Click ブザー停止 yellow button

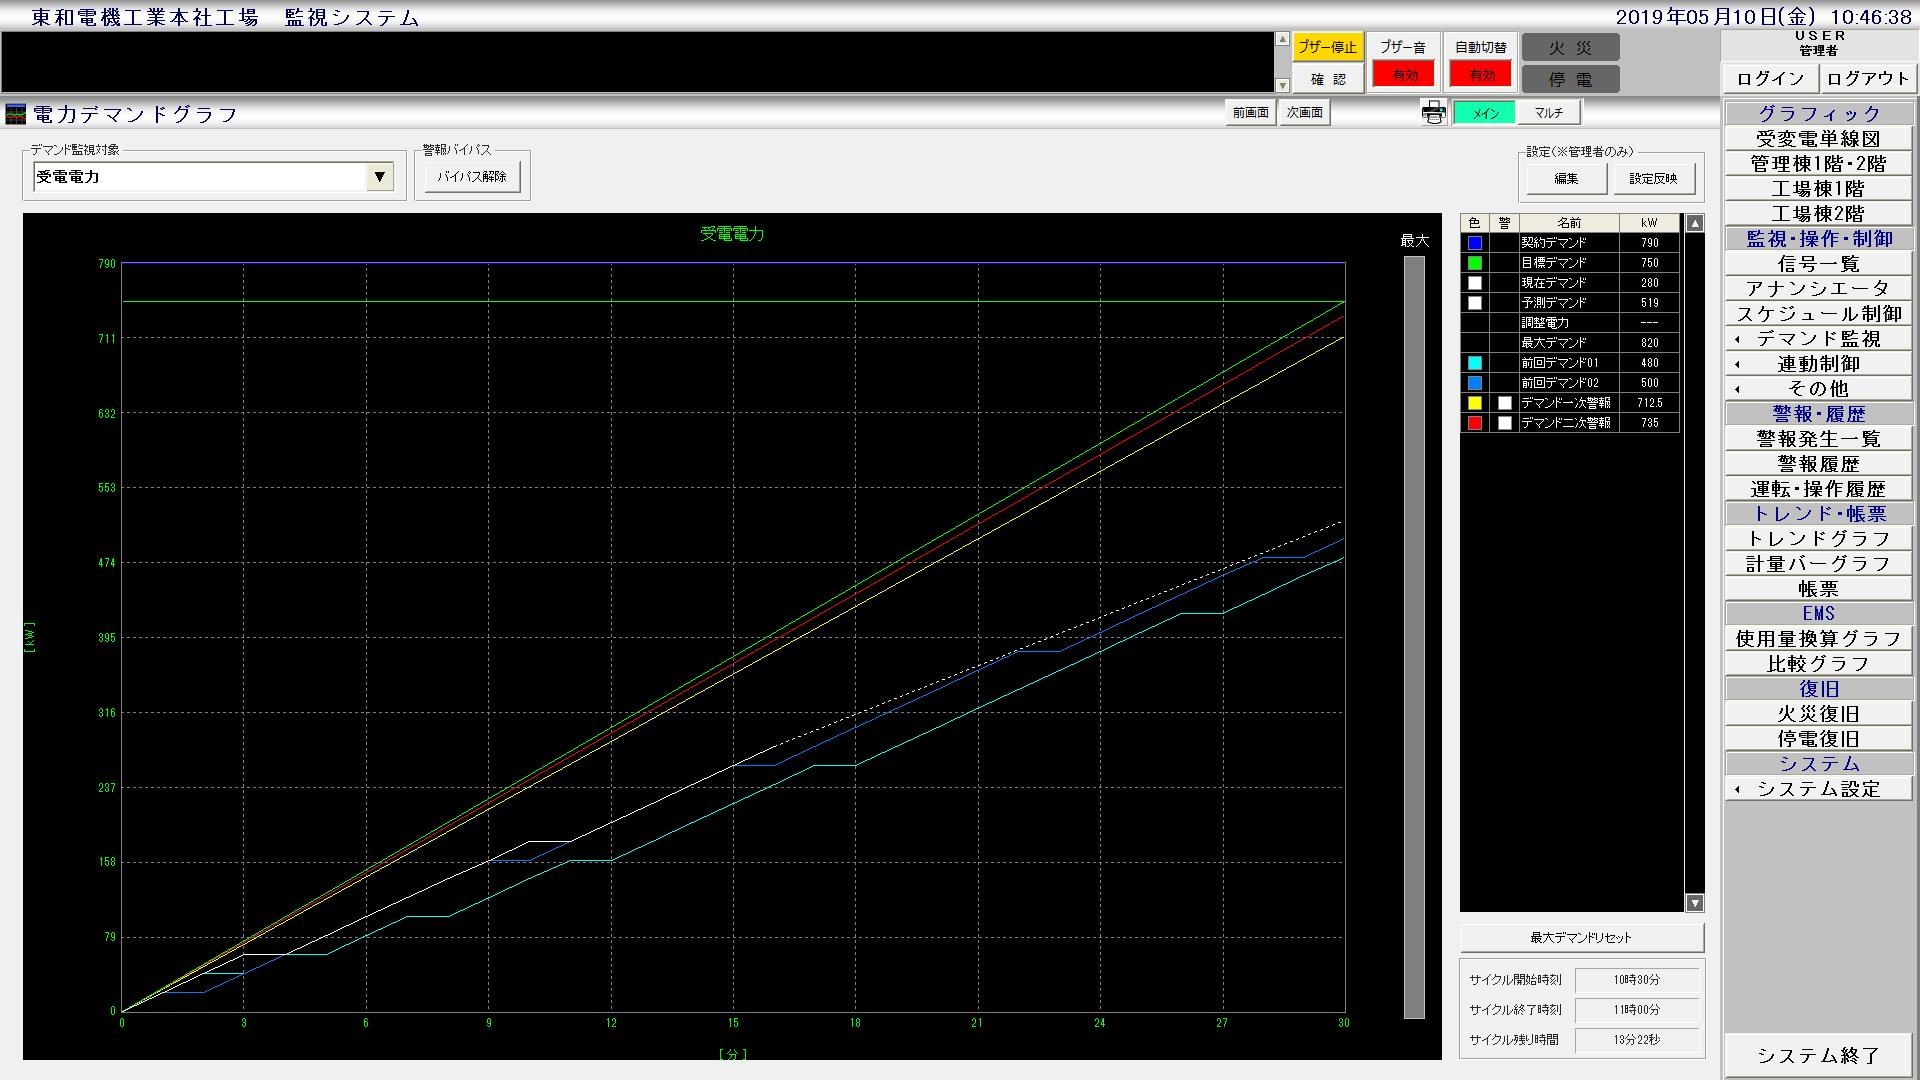1327,47
